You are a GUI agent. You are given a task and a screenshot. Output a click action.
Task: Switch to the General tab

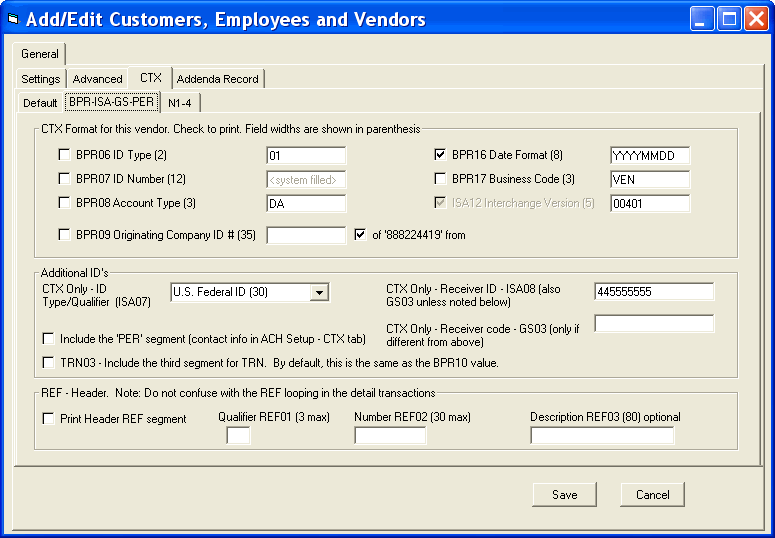(x=40, y=54)
